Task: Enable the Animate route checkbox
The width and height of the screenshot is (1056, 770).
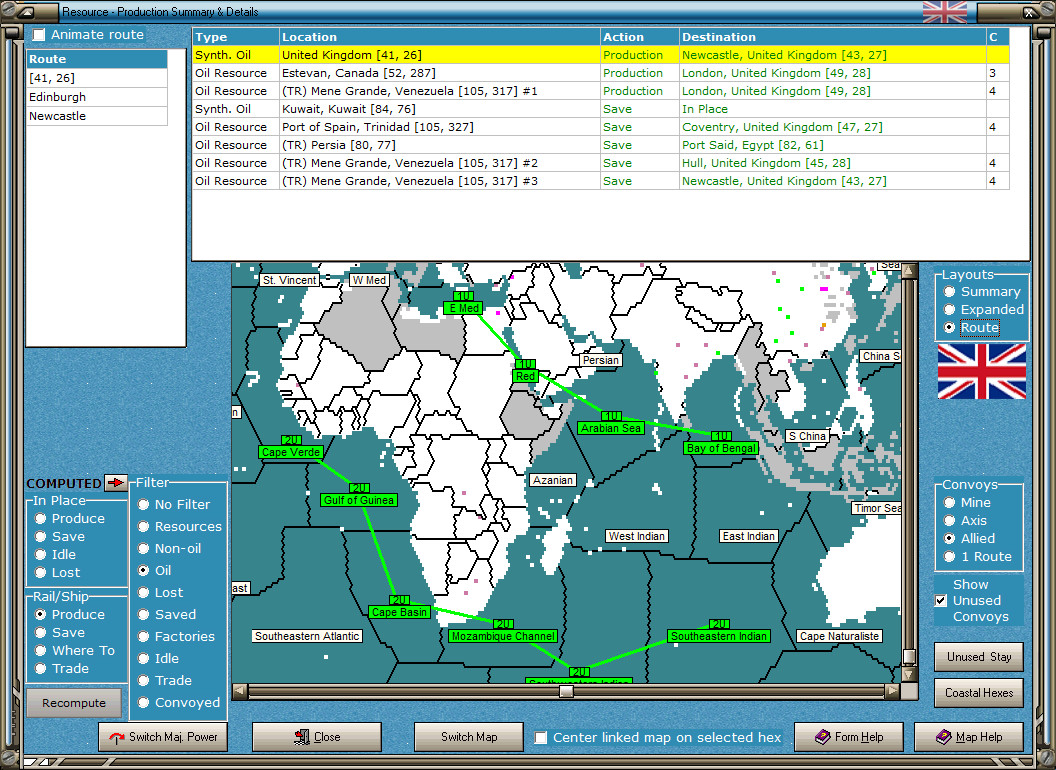Action: pyautogui.click(x=39, y=35)
